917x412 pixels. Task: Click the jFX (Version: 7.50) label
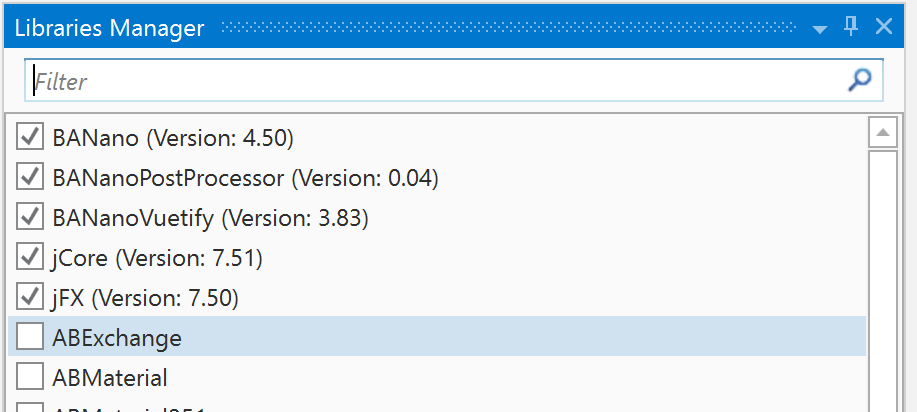pyautogui.click(x=145, y=298)
